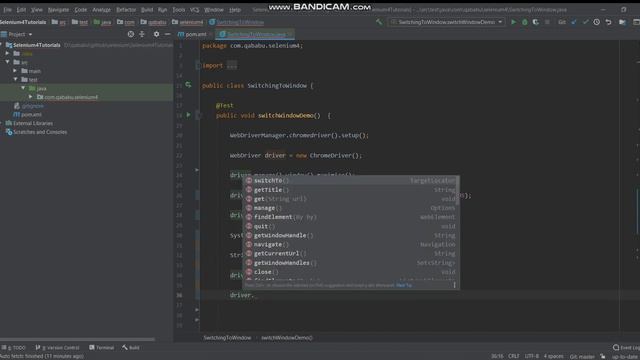Open the Build menu
The image size is (640, 360).
147,9
